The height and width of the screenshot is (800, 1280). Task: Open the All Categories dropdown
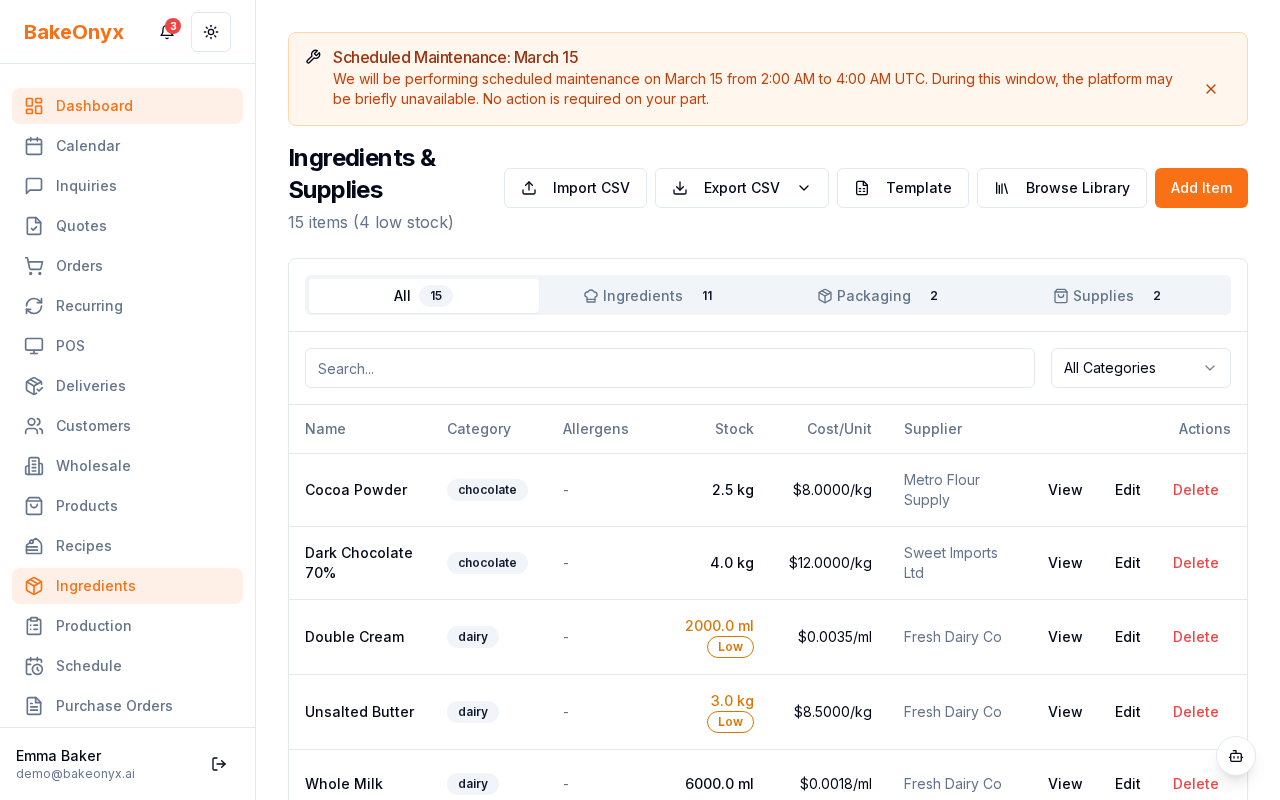click(1140, 368)
